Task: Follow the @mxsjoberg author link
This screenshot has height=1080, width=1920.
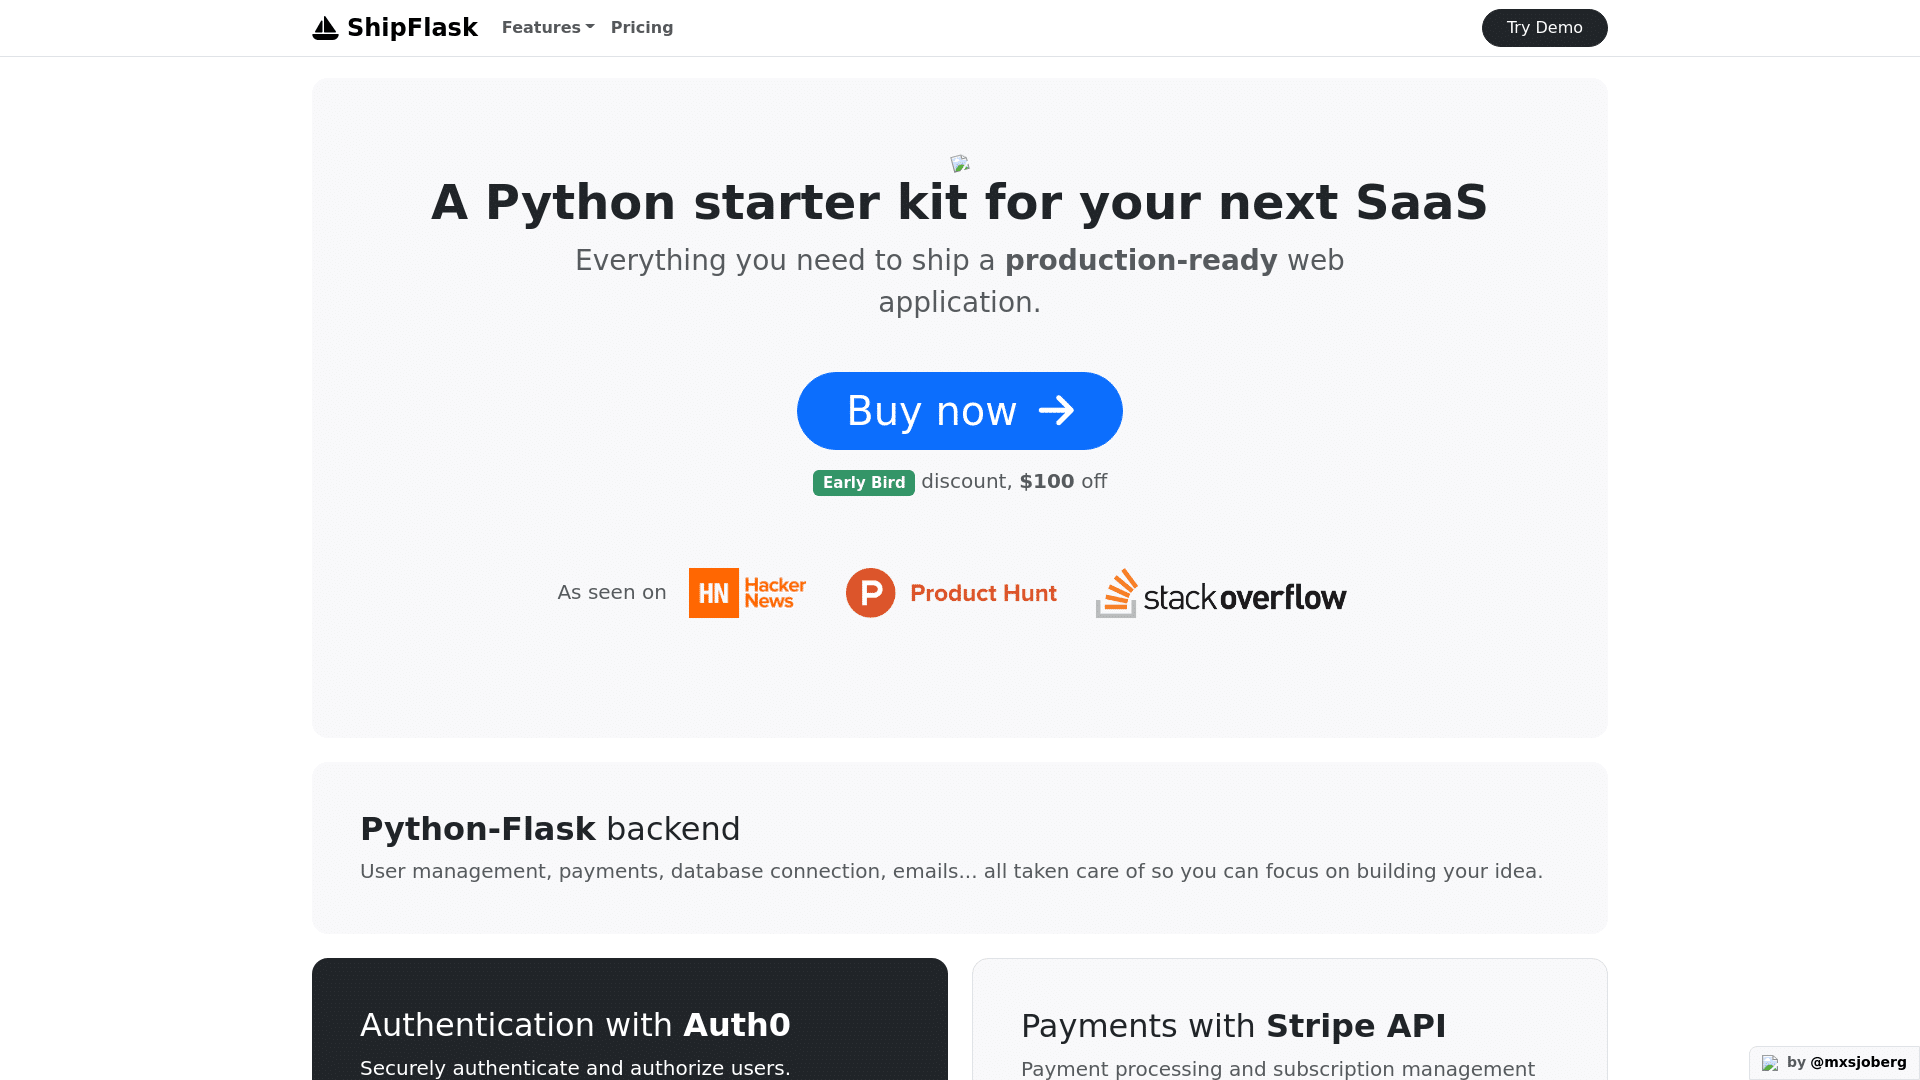Action: (1858, 1062)
